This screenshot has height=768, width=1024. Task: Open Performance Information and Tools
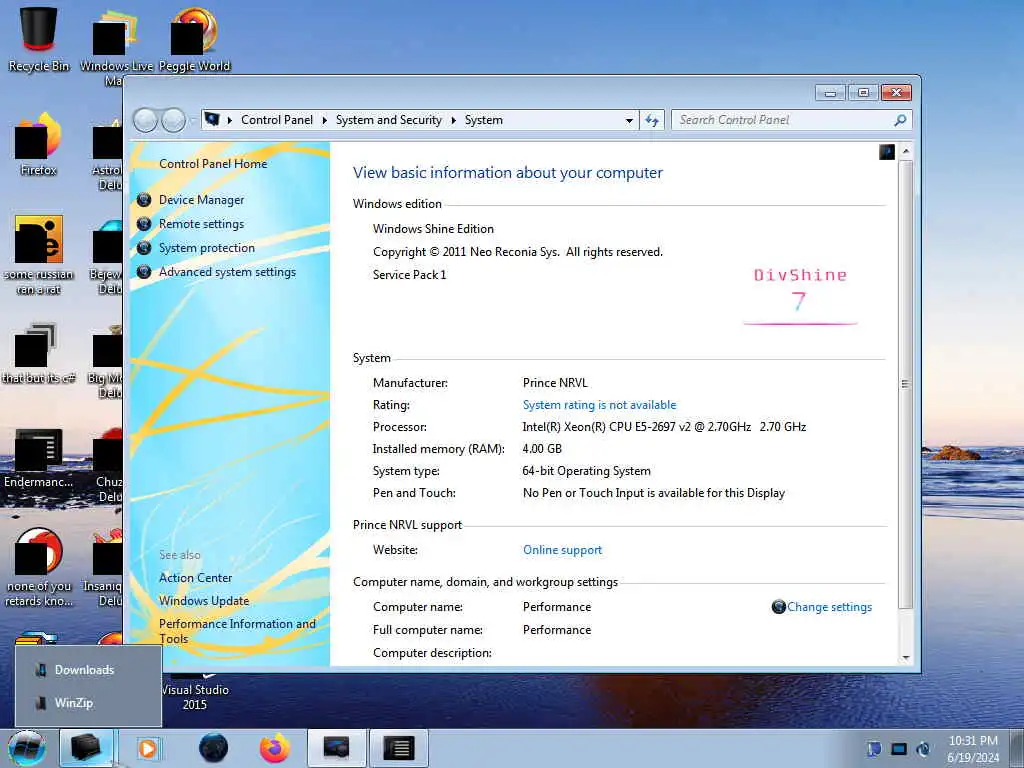tap(237, 631)
